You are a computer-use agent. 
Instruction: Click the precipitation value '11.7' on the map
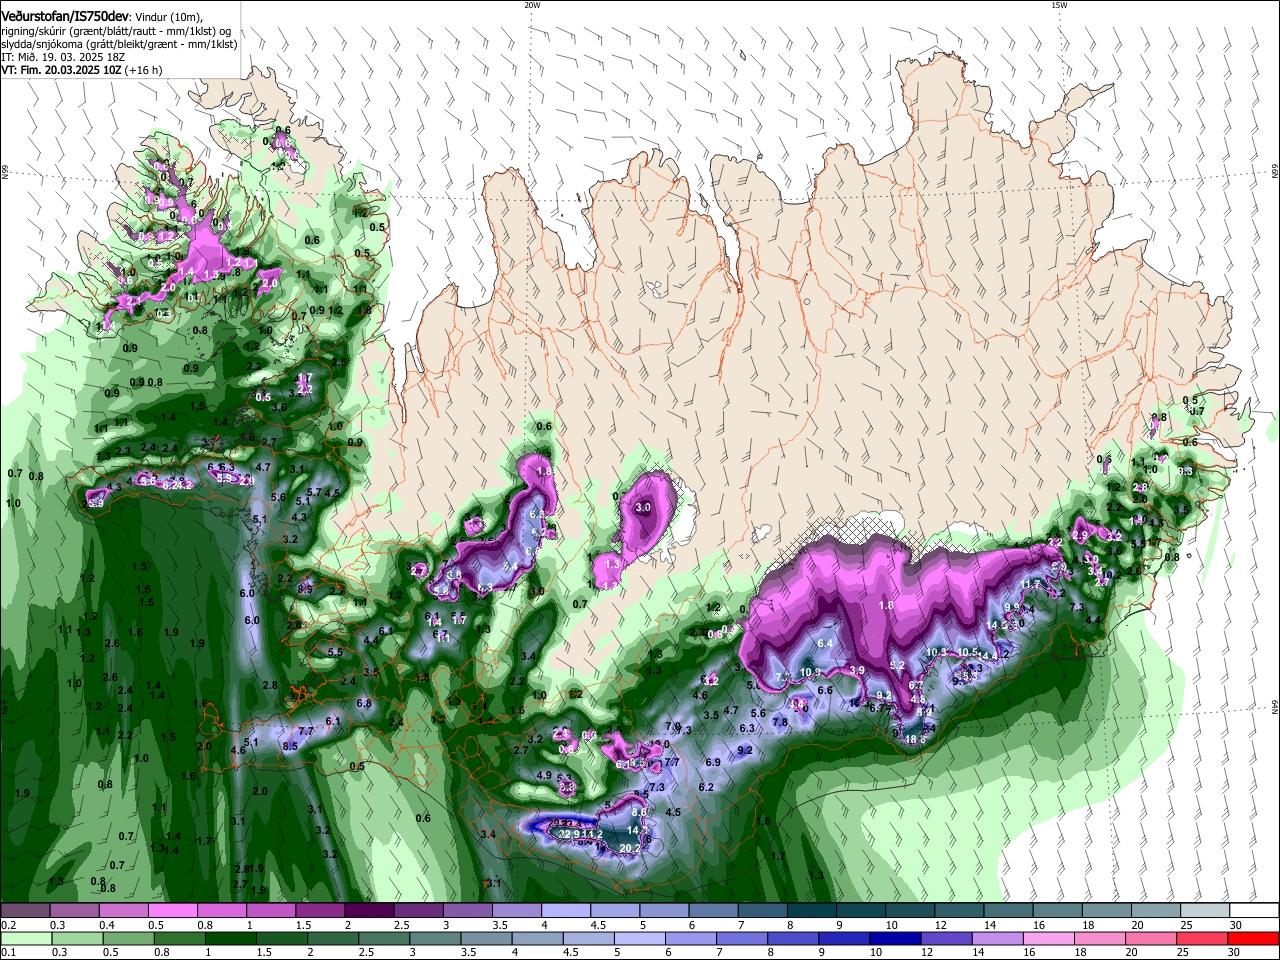click(1030, 584)
